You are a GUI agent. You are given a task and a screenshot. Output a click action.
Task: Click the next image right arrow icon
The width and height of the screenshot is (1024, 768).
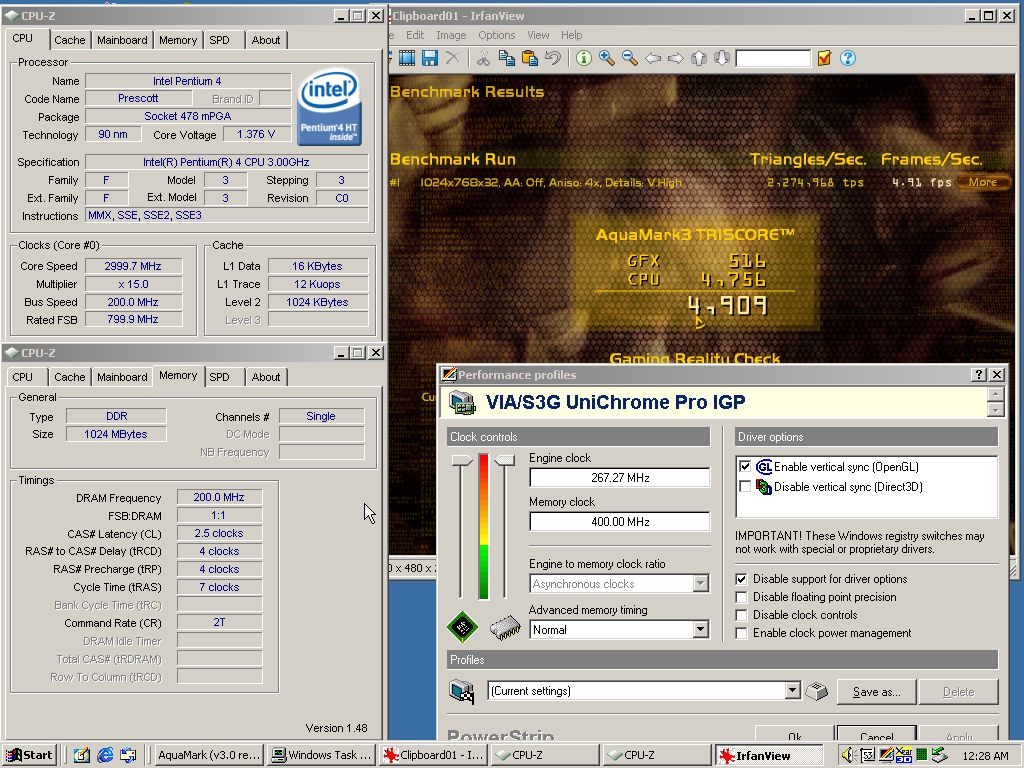pyautogui.click(x=675, y=58)
